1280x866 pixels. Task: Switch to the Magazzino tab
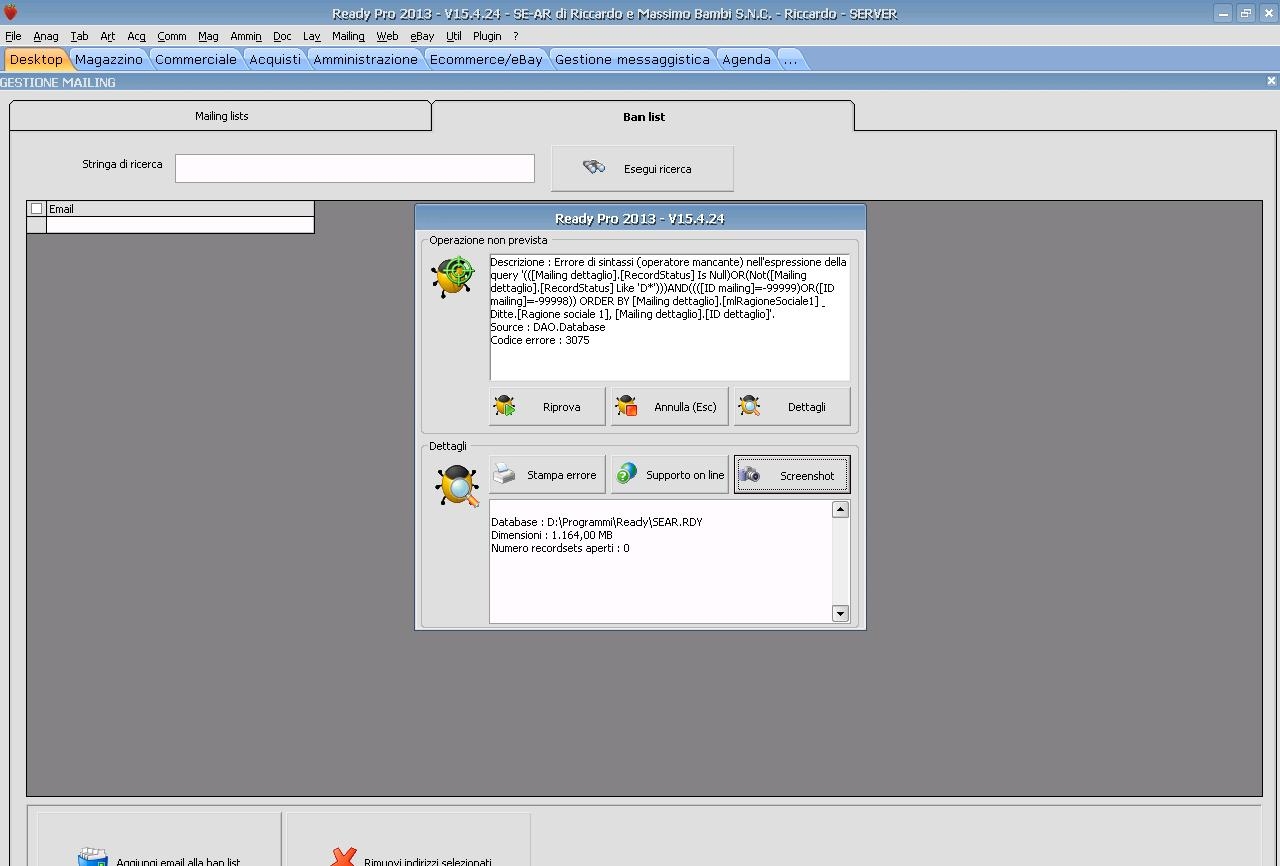tap(109, 59)
